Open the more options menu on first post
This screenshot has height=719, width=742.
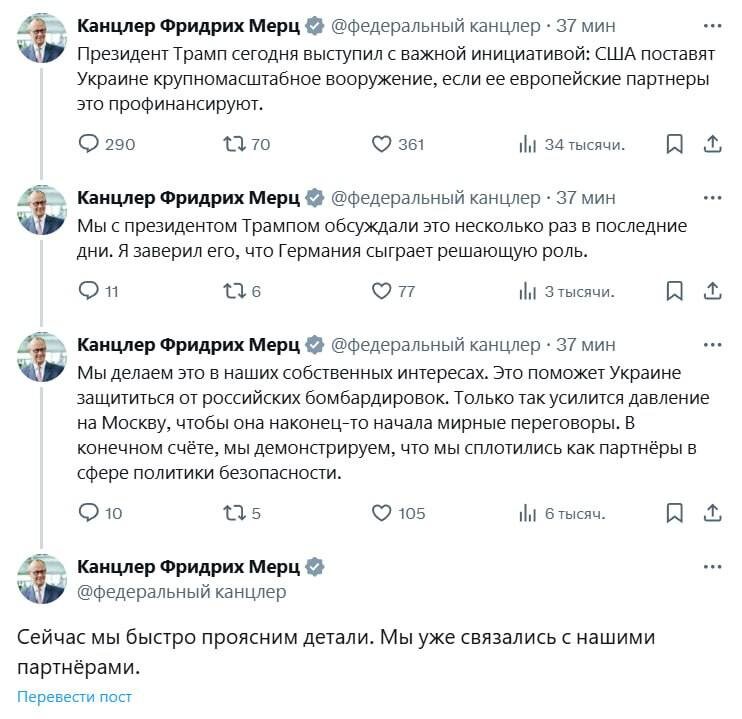(712, 24)
